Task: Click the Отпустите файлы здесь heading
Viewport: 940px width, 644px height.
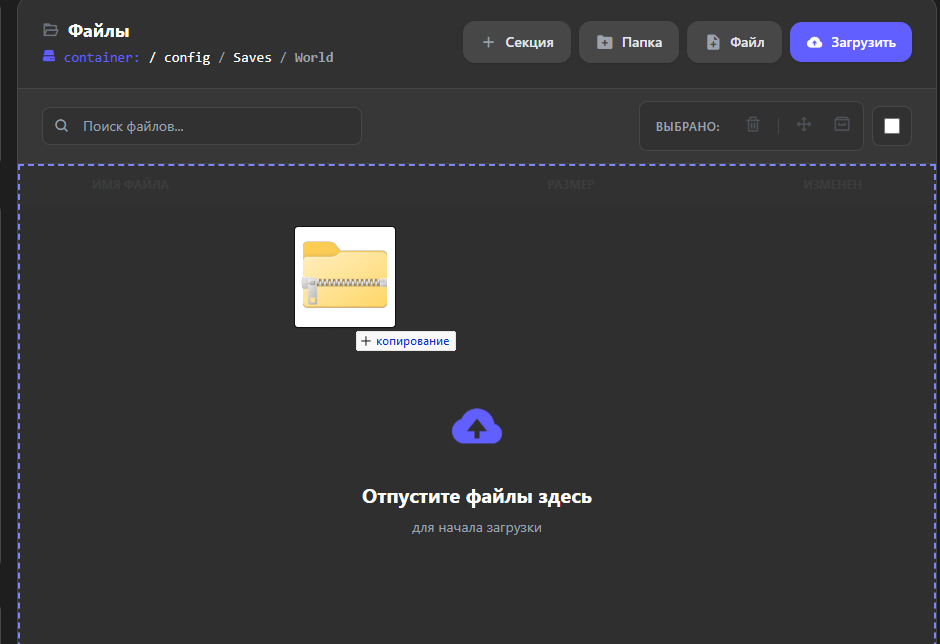Action: (477, 496)
